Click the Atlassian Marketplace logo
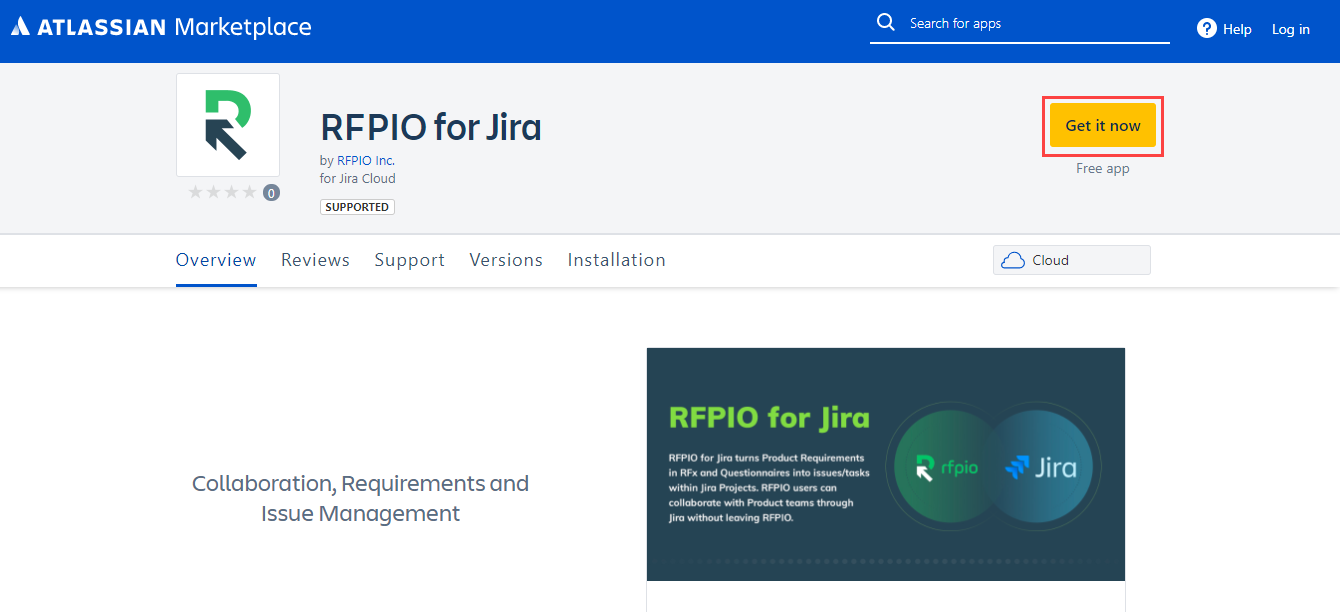 click(161, 27)
